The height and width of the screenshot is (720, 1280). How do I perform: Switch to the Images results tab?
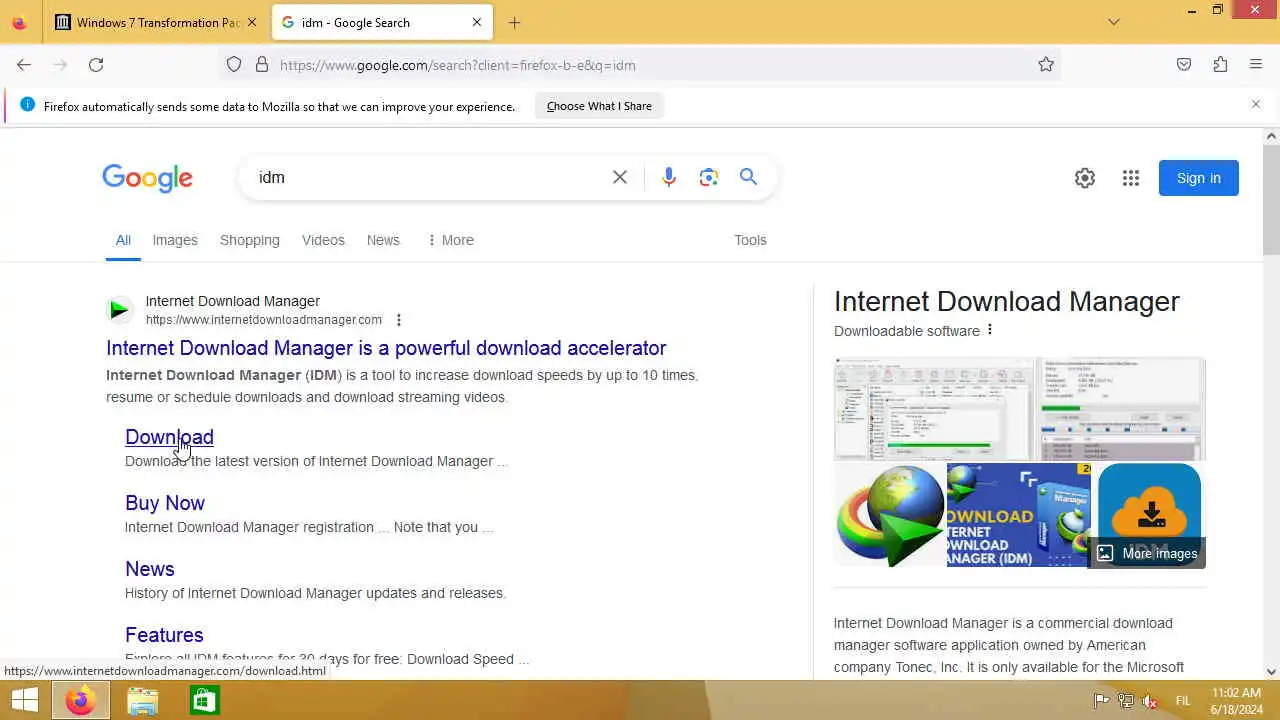point(175,240)
